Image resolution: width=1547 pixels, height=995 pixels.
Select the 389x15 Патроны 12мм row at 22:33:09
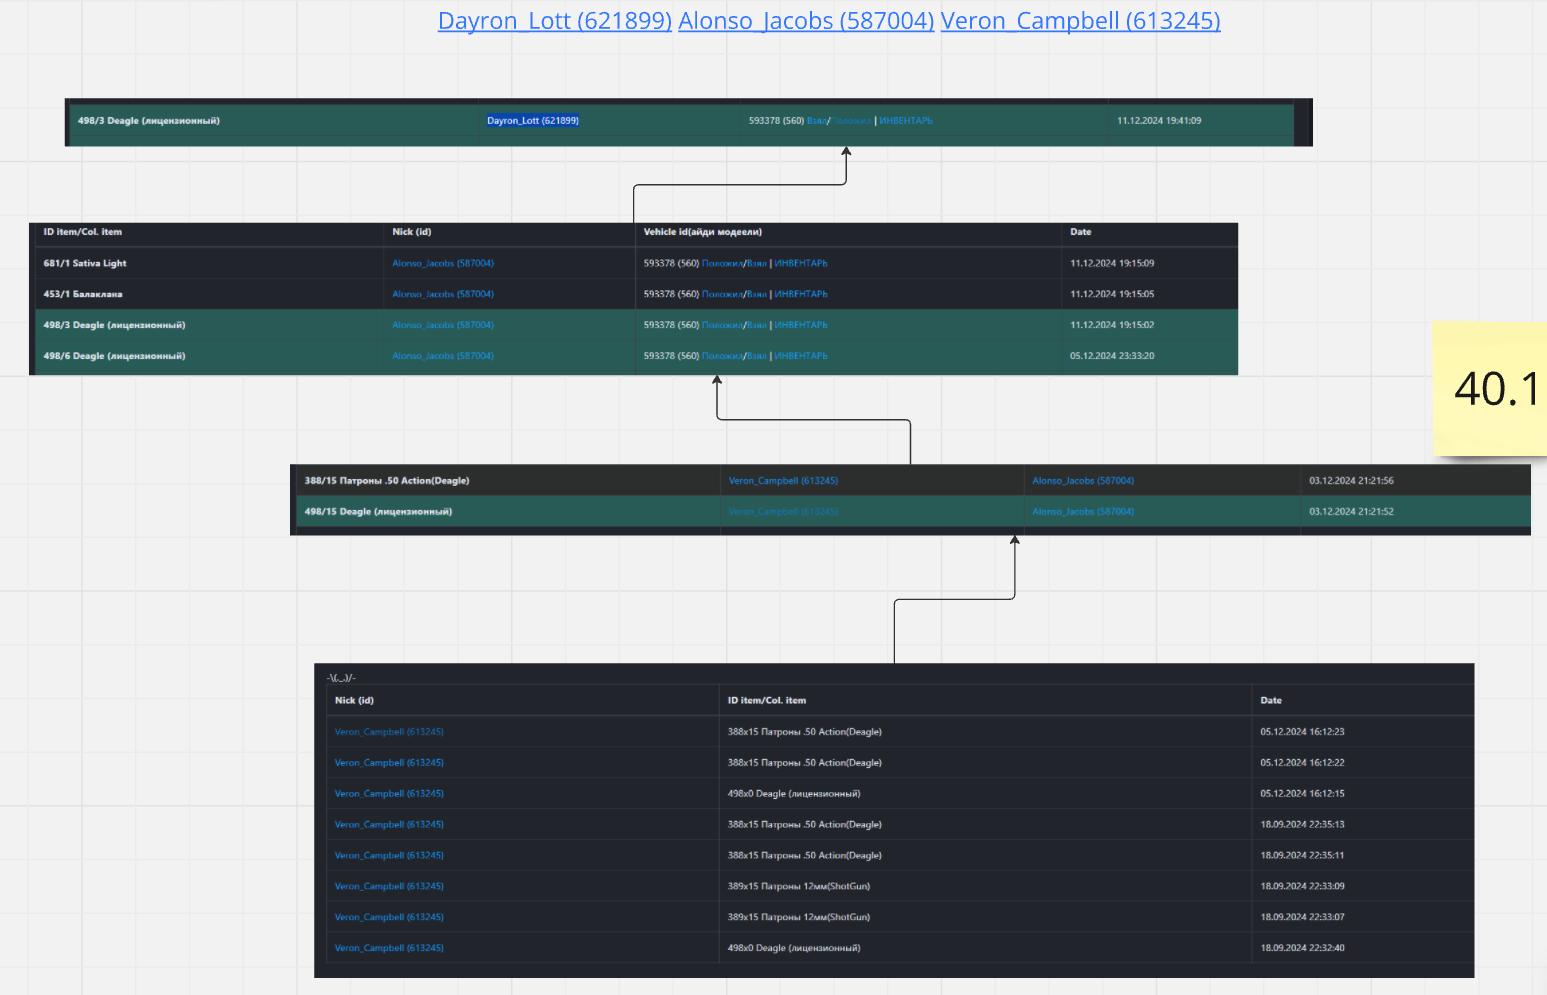pyautogui.click(x=798, y=887)
